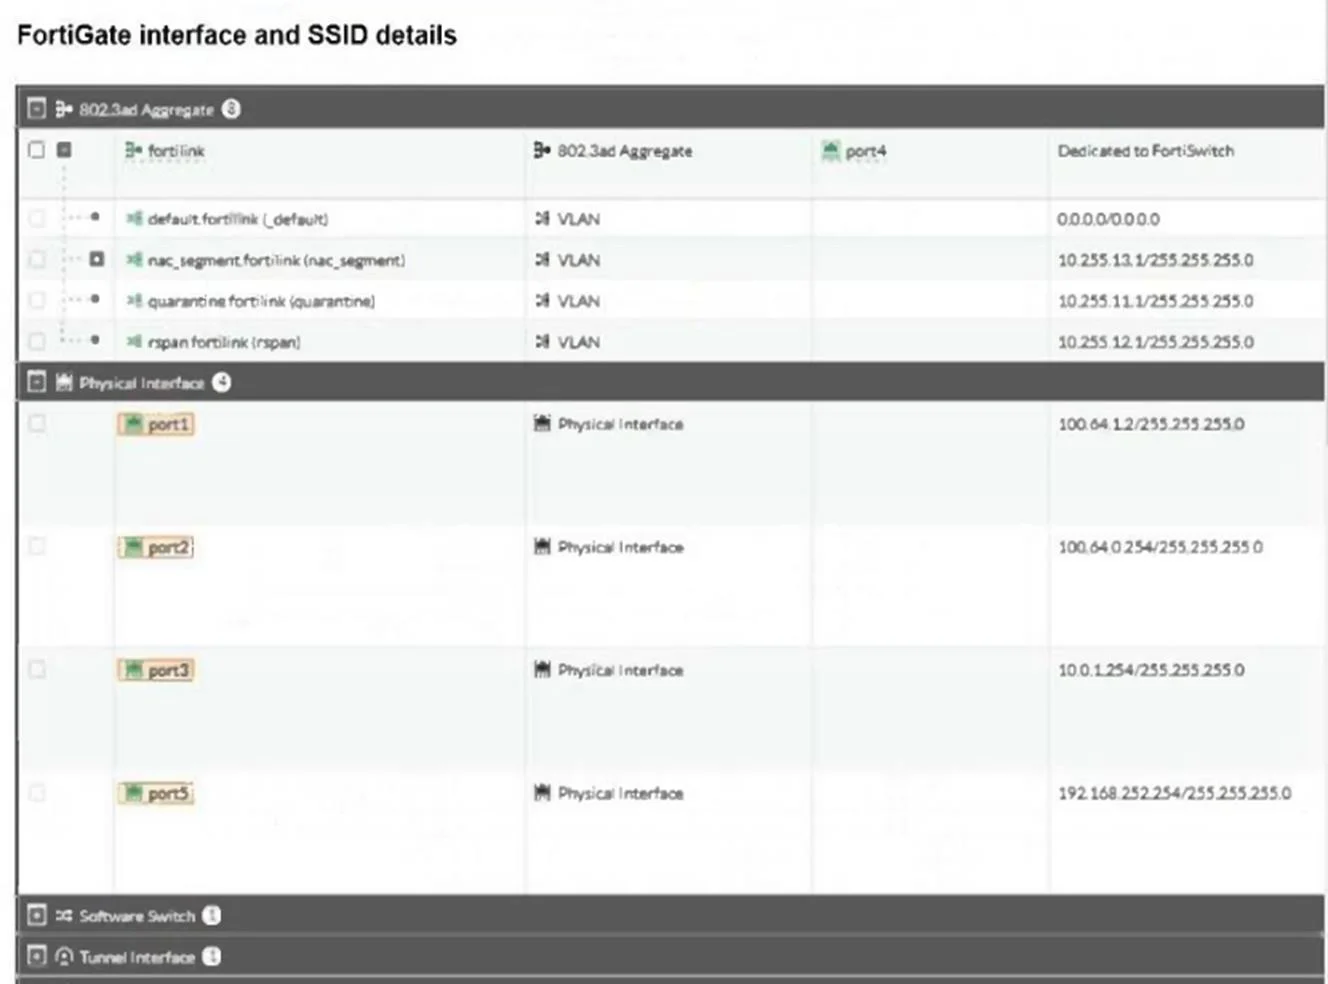Tick the rspan.fortilink row checkbox
The height and width of the screenshot is (984, 1328).
(37, 341)
